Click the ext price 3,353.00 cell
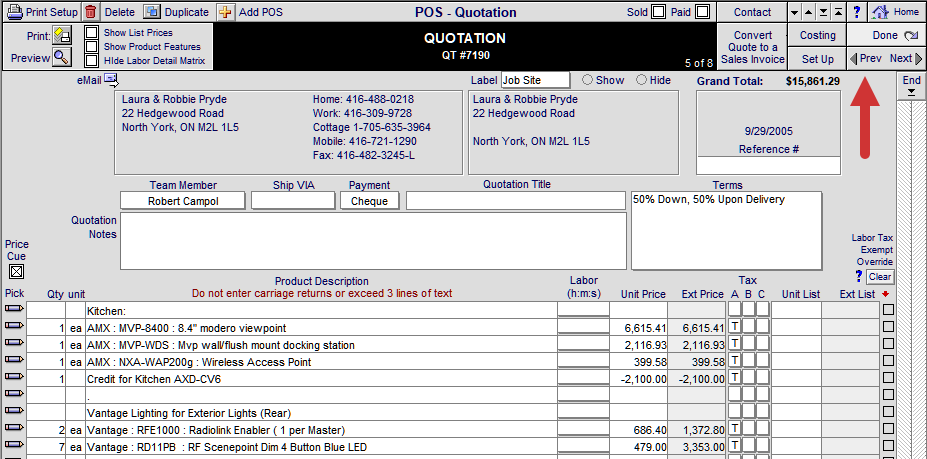 pos(696,447)
